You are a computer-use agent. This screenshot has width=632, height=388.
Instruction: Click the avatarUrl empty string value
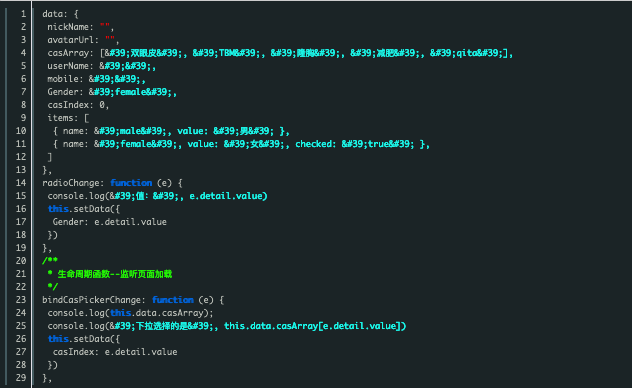pyautogui.click(x=110, y=39)
